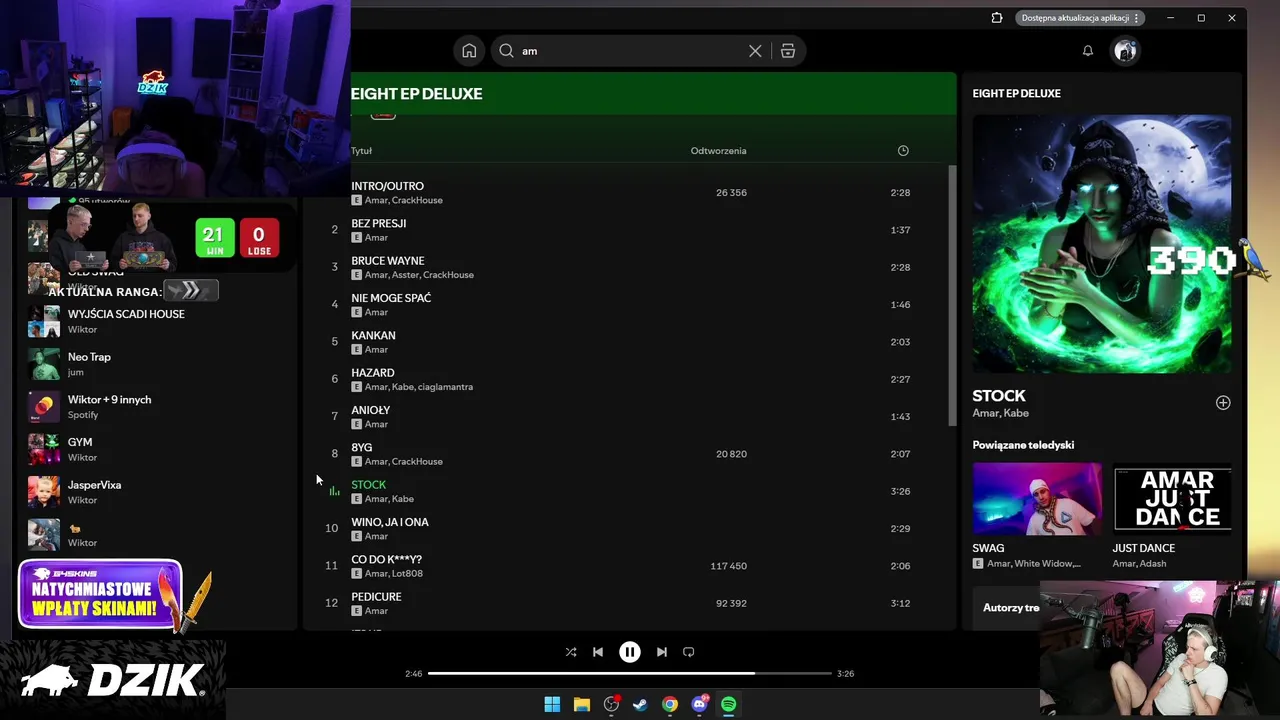Open 'Amar, Kabe, ciaglamantra' artists under HAZARD
Viewport: 1280px width, 720px height.
point(419,387)
